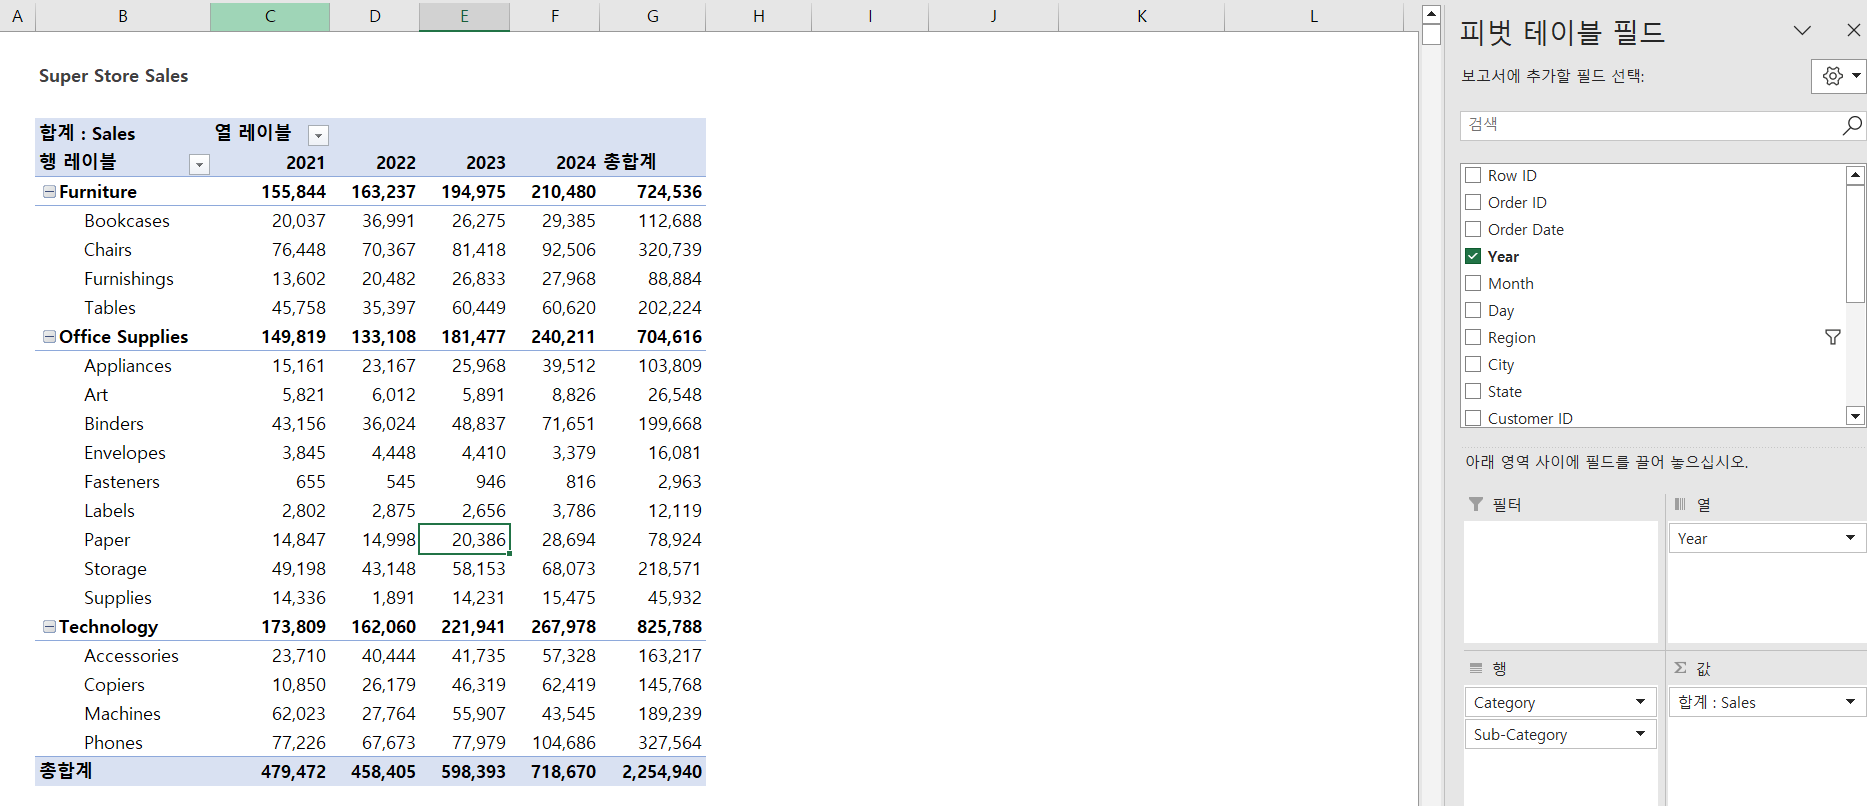1867x806 pixels.
Task: Open the pivot field pane tools gear menu
Action: [x=1840, y=76]
